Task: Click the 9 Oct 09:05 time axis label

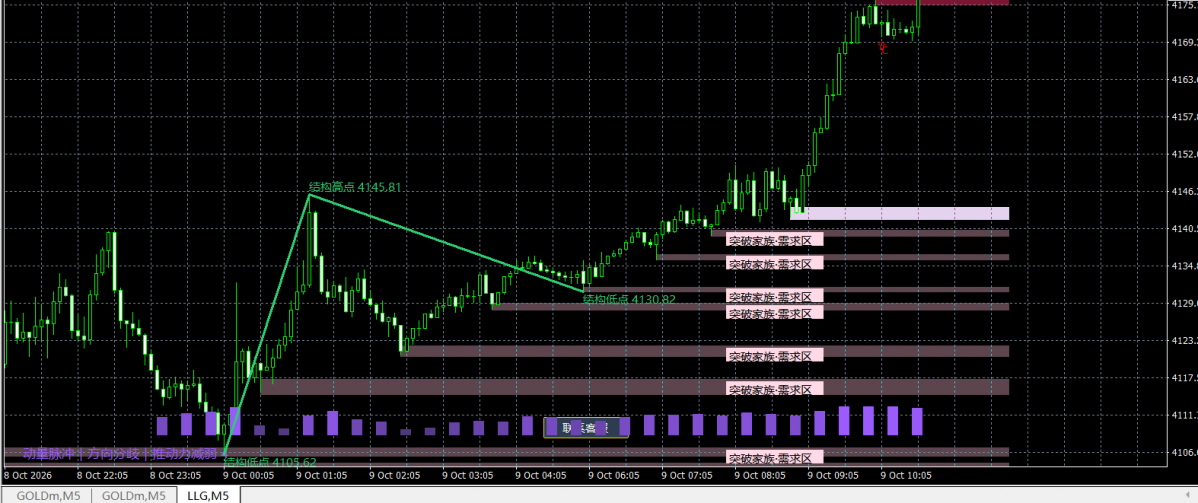Action: pyautogui.click(x=834, y=475)
